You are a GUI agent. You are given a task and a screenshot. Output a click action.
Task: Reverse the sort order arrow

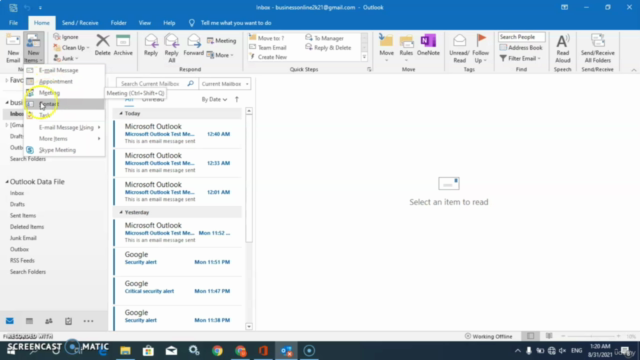tap(237, 99)
